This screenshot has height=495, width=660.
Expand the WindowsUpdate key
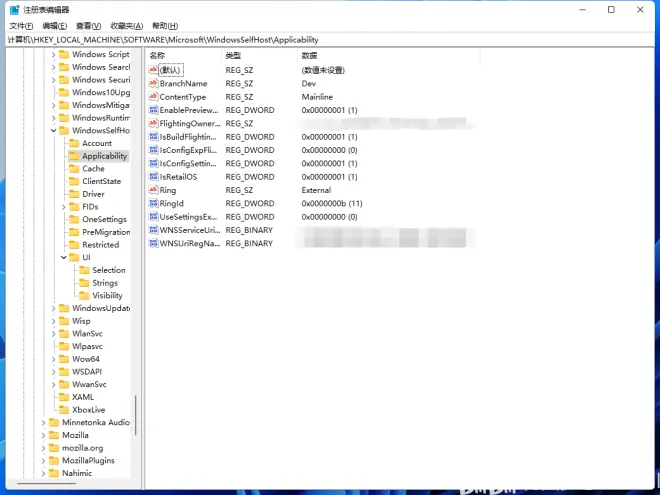[53, 309]
